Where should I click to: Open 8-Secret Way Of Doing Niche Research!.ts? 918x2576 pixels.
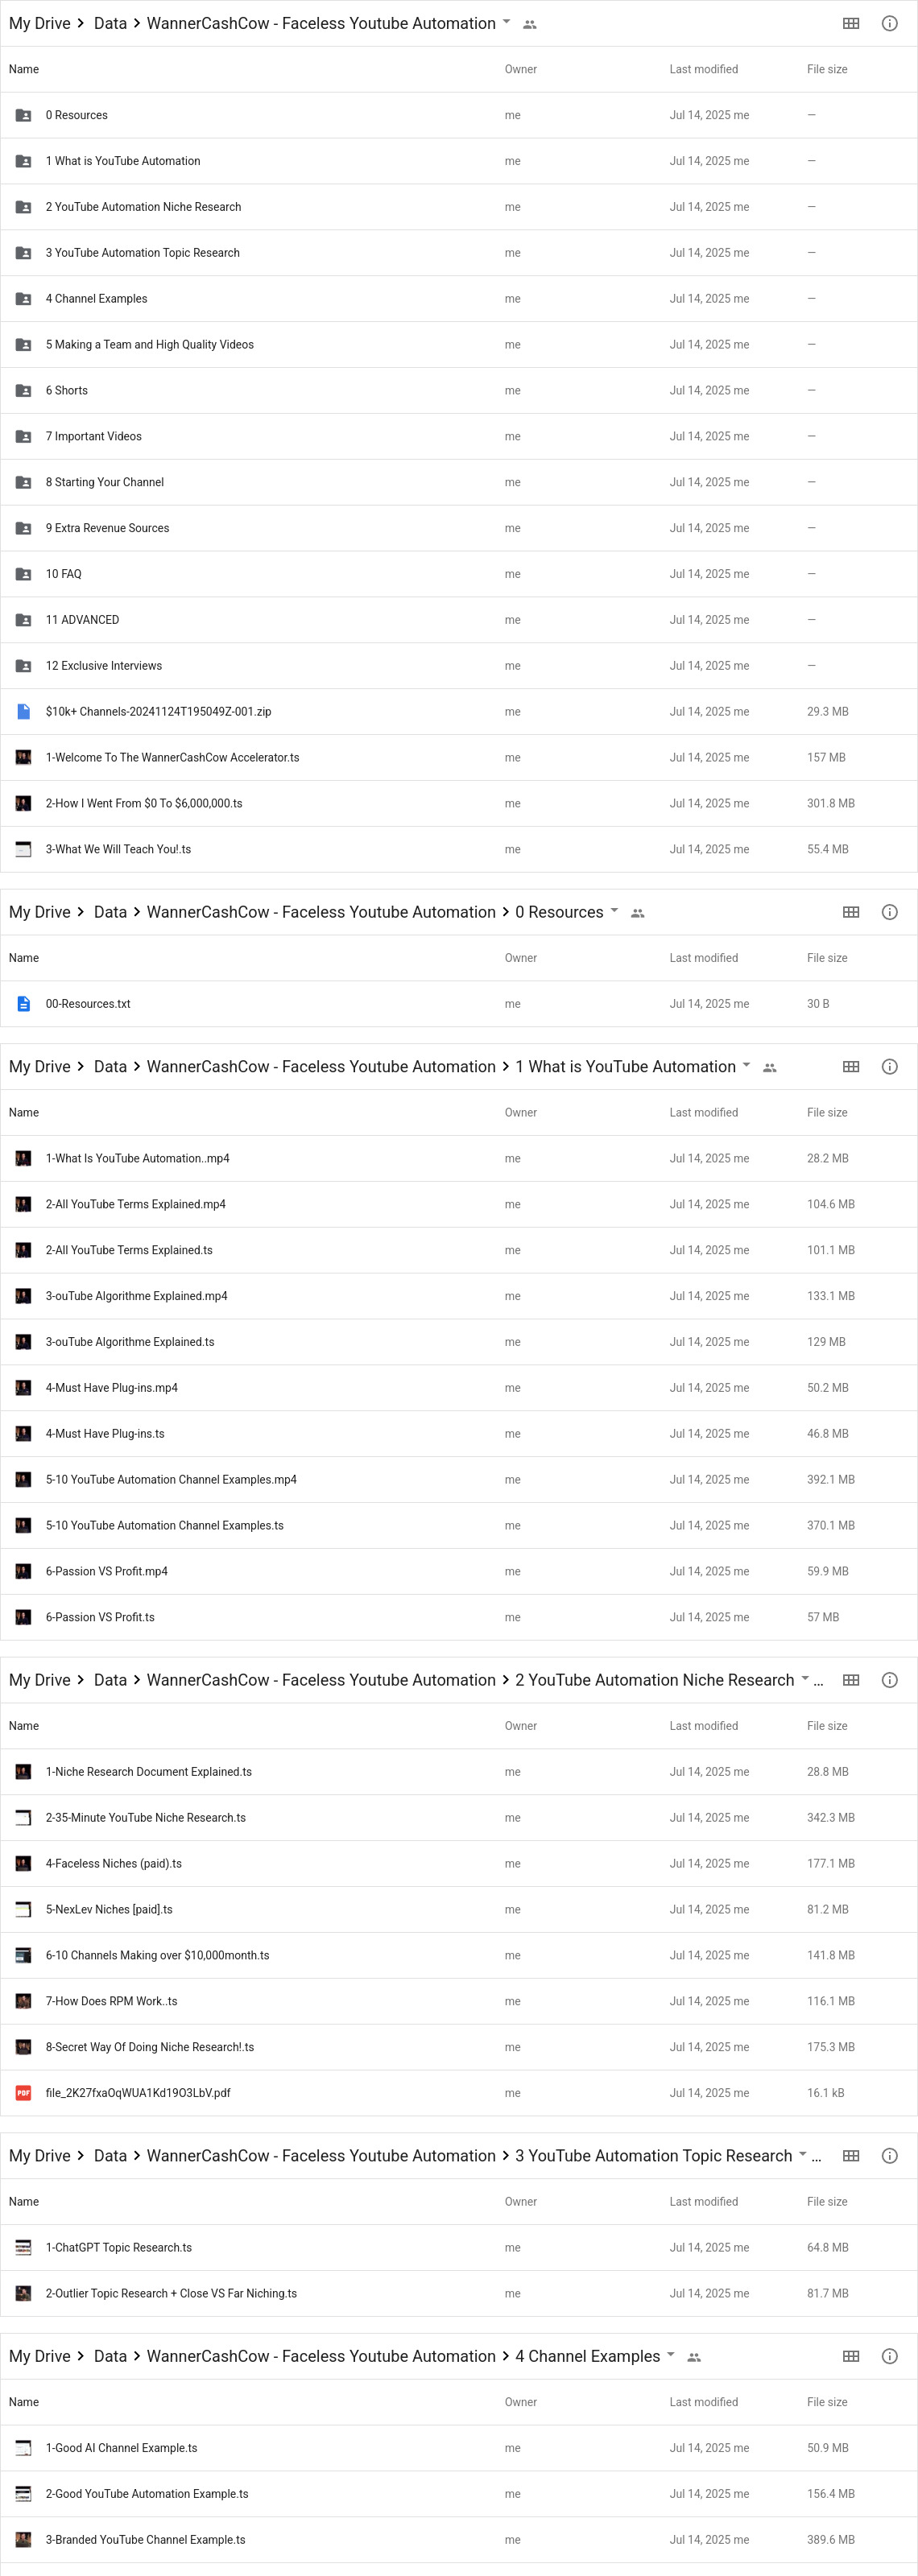(x=150, y=2047)
